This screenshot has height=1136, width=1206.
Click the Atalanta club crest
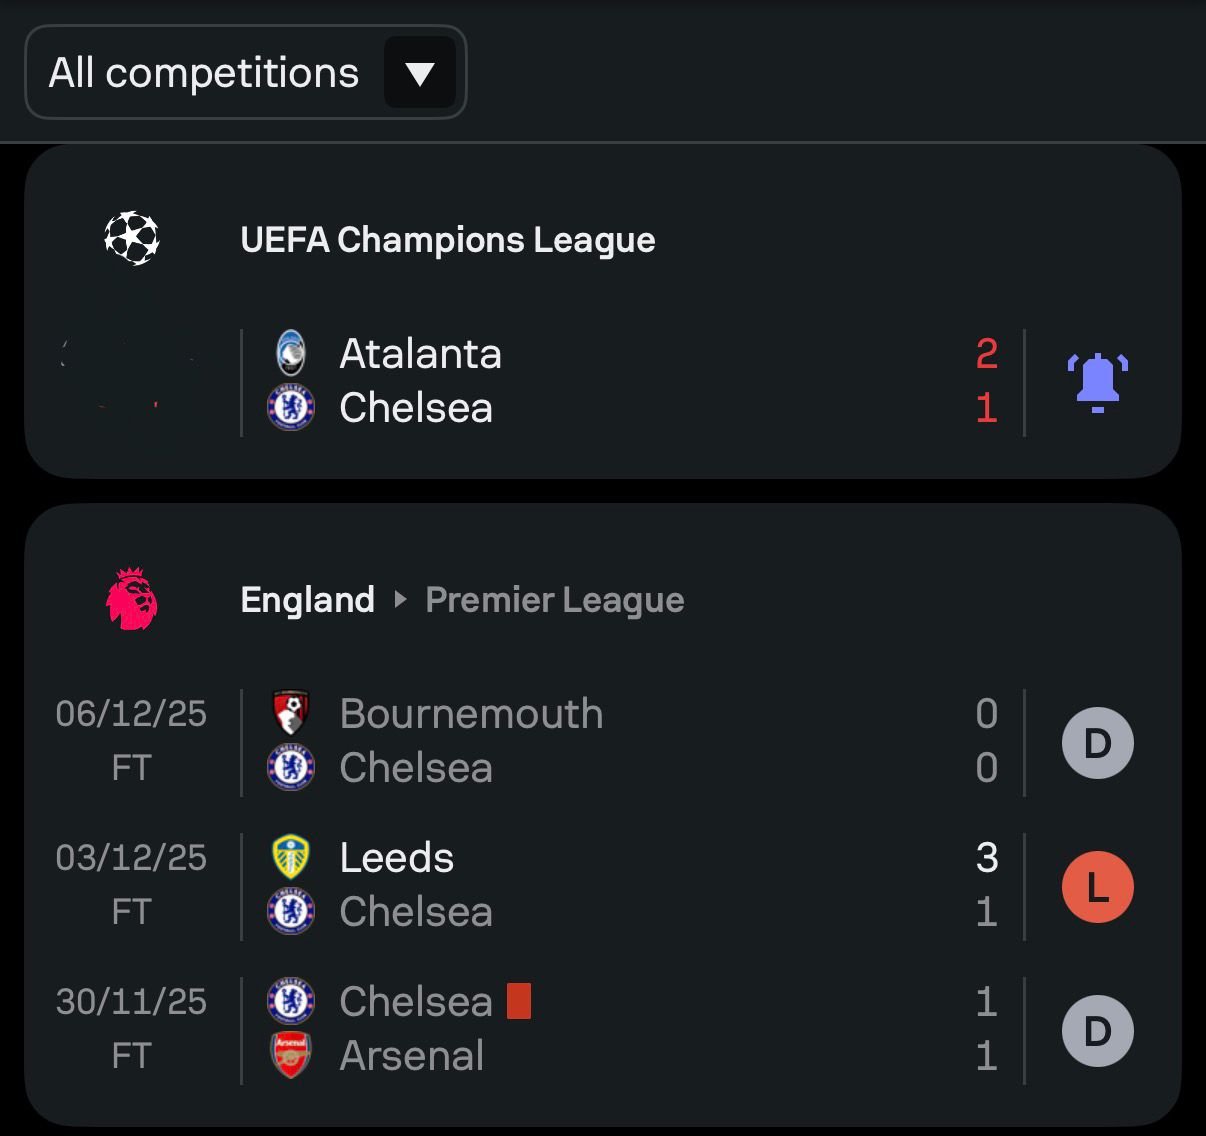pos(291,354)
